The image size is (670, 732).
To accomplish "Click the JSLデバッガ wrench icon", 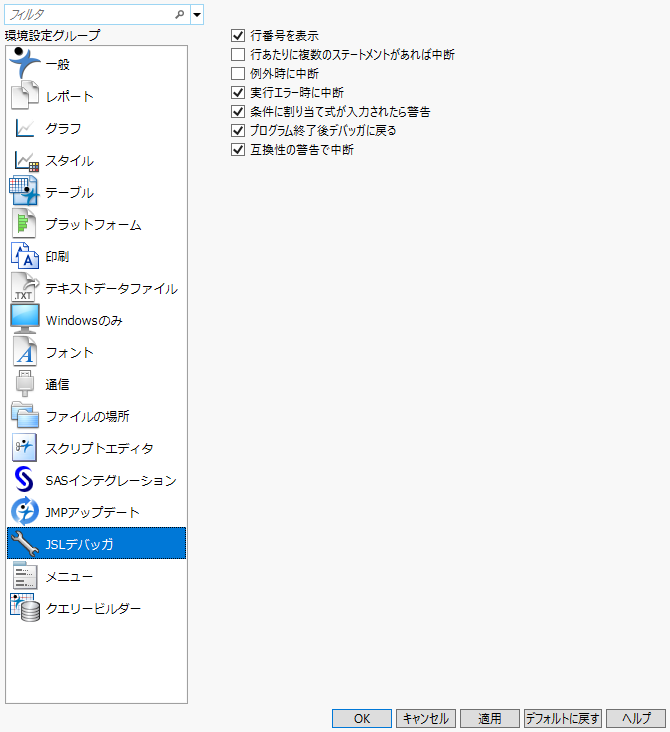I will pyautogui.click(x=25, y=543).
